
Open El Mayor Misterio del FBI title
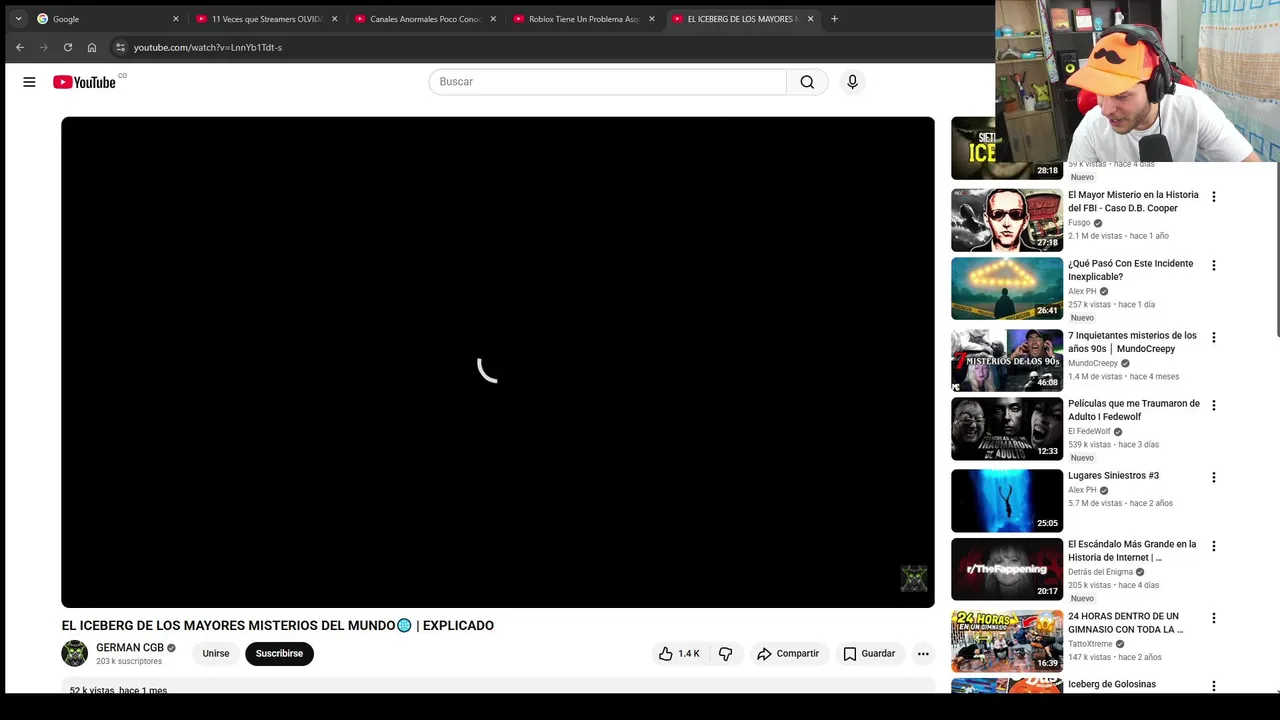click(1133, 201)
